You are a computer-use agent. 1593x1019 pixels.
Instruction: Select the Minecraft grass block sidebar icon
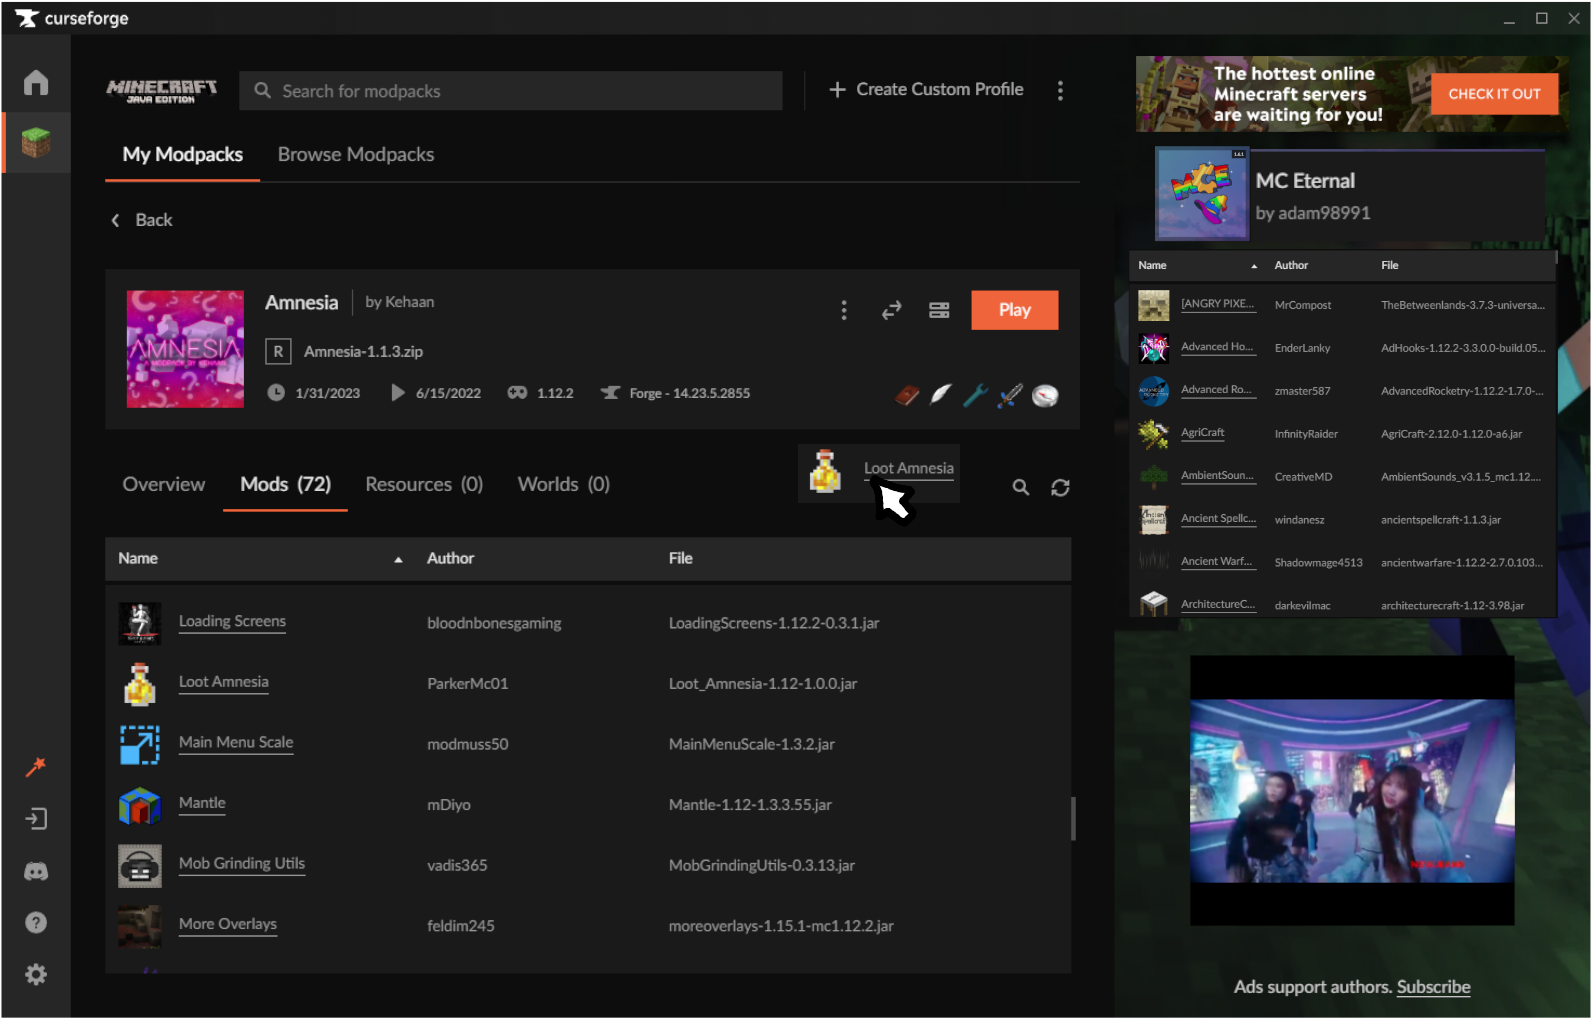click(x=36, y=143)
